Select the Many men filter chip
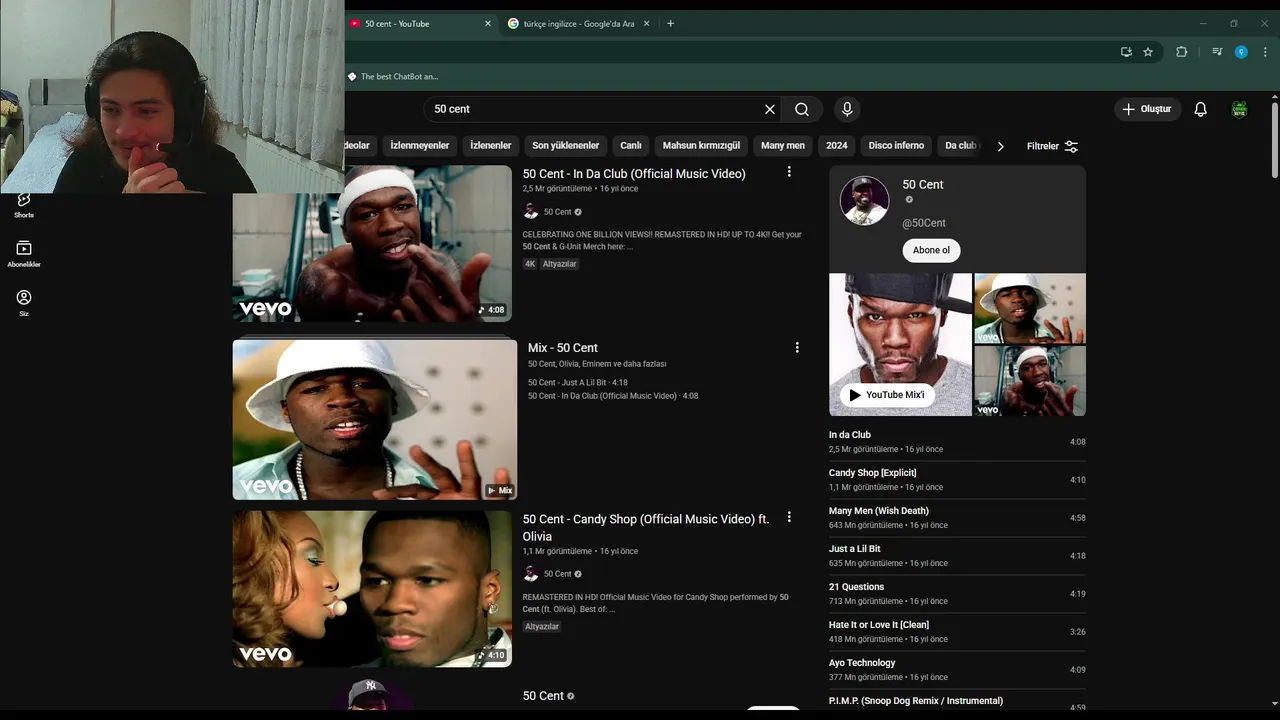The width and height of the screenshot is (1280, 720). [783, 146]
